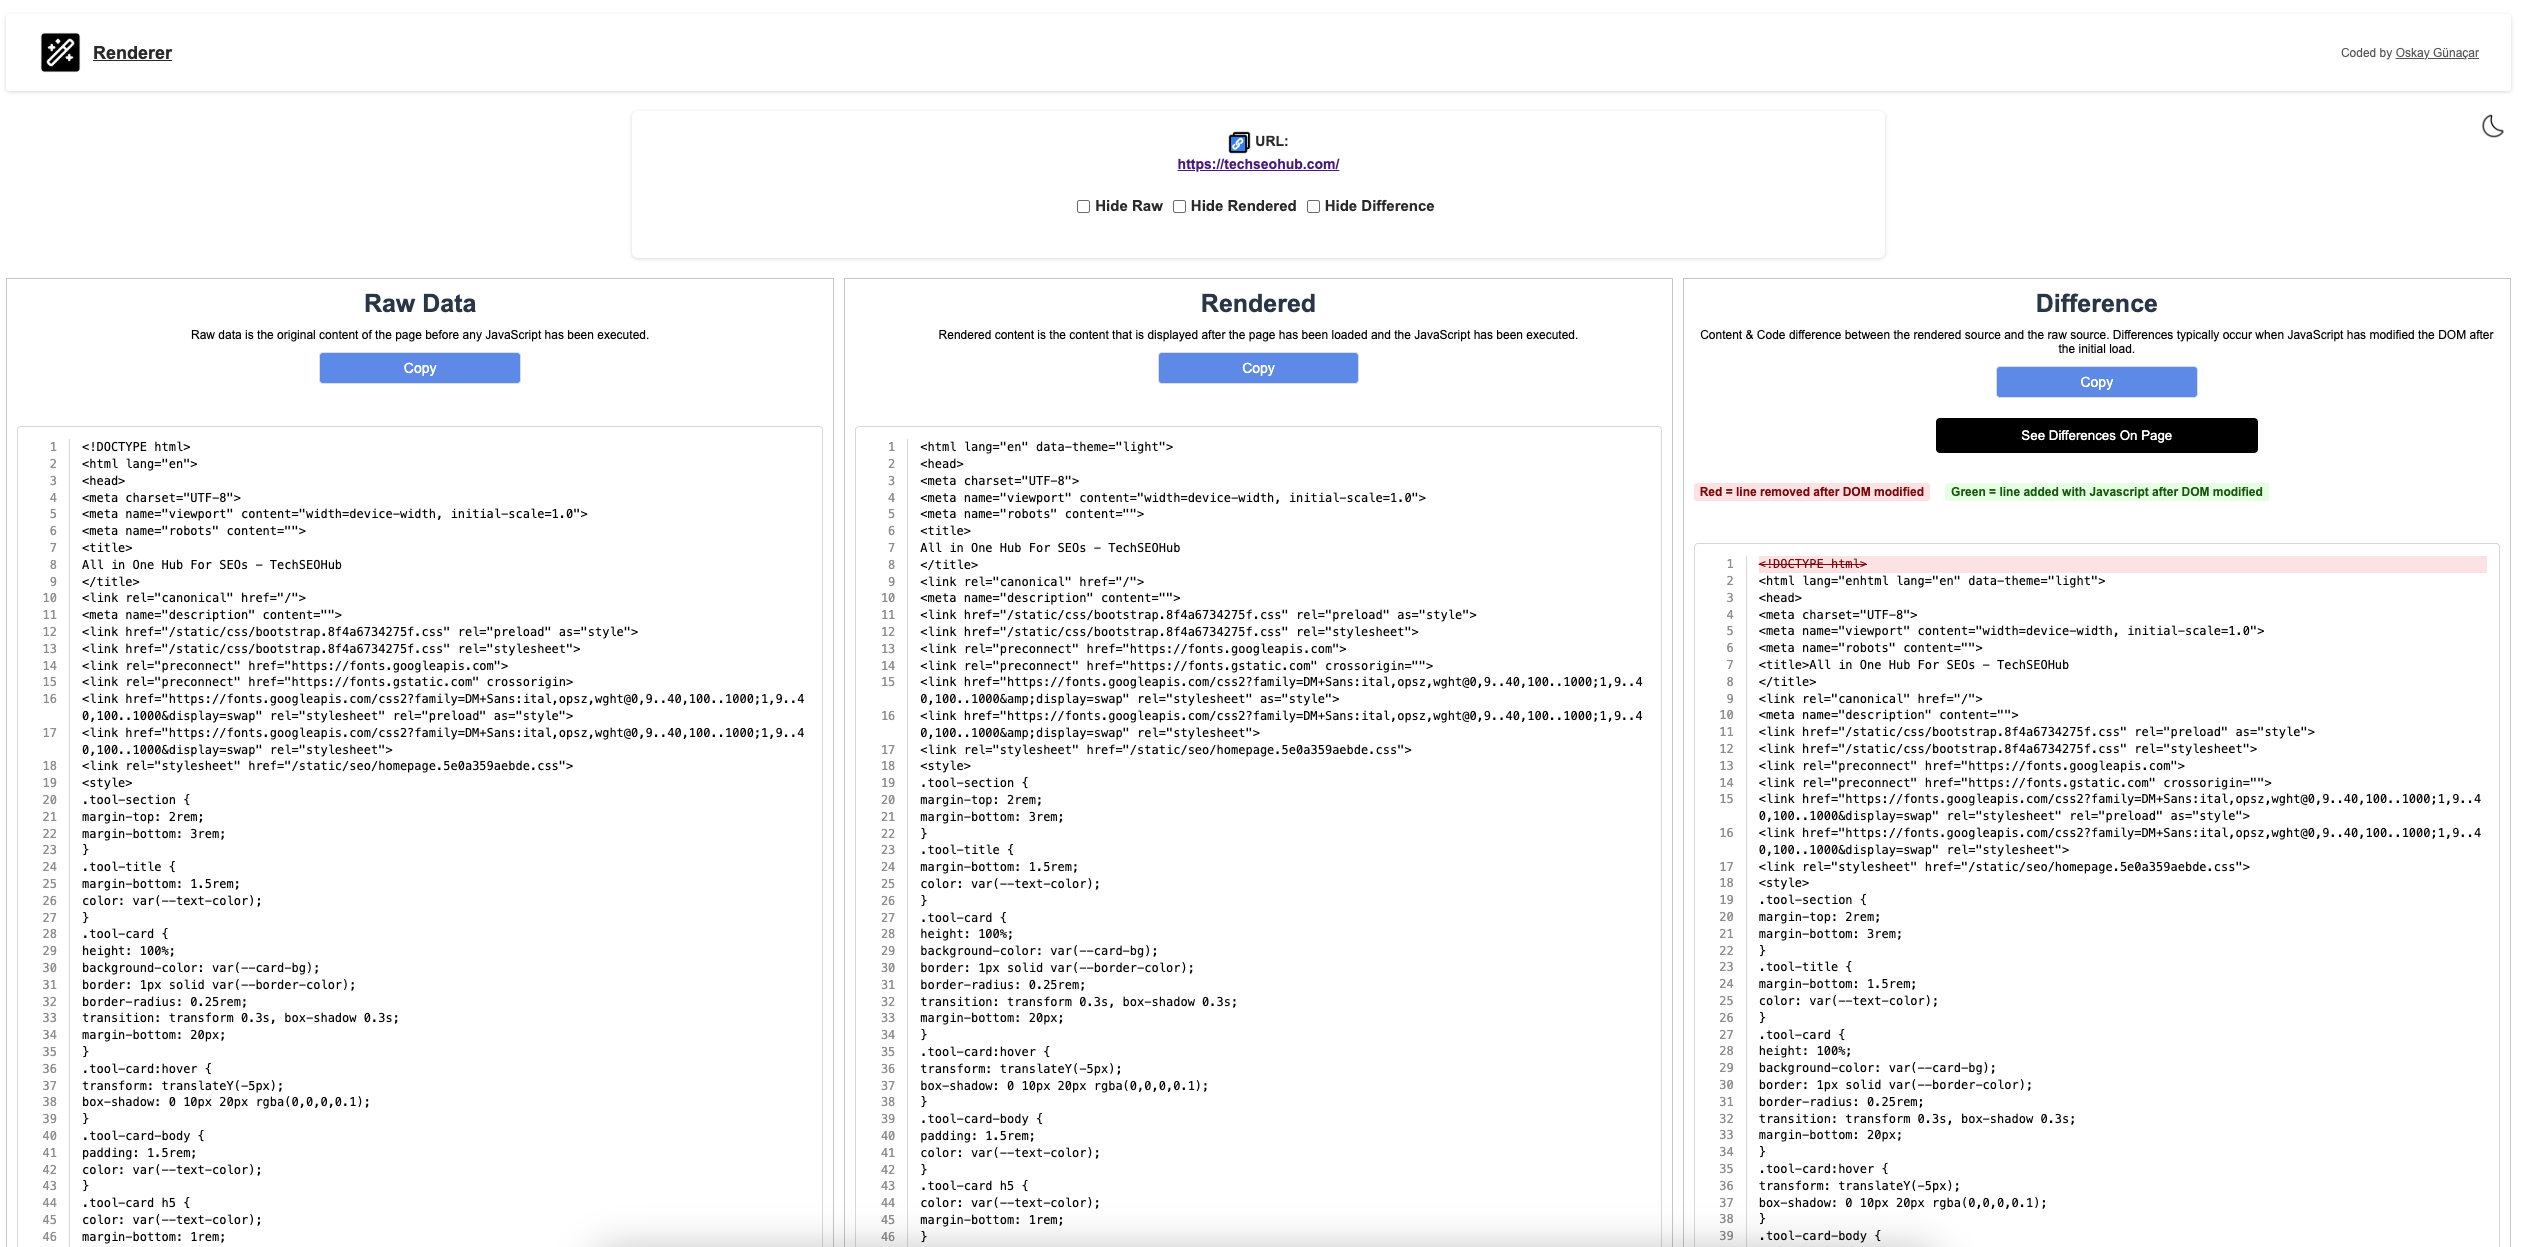2528x1247 pixels.
Task: Click the URL link icon
Action: click(x=1238, y=142)
